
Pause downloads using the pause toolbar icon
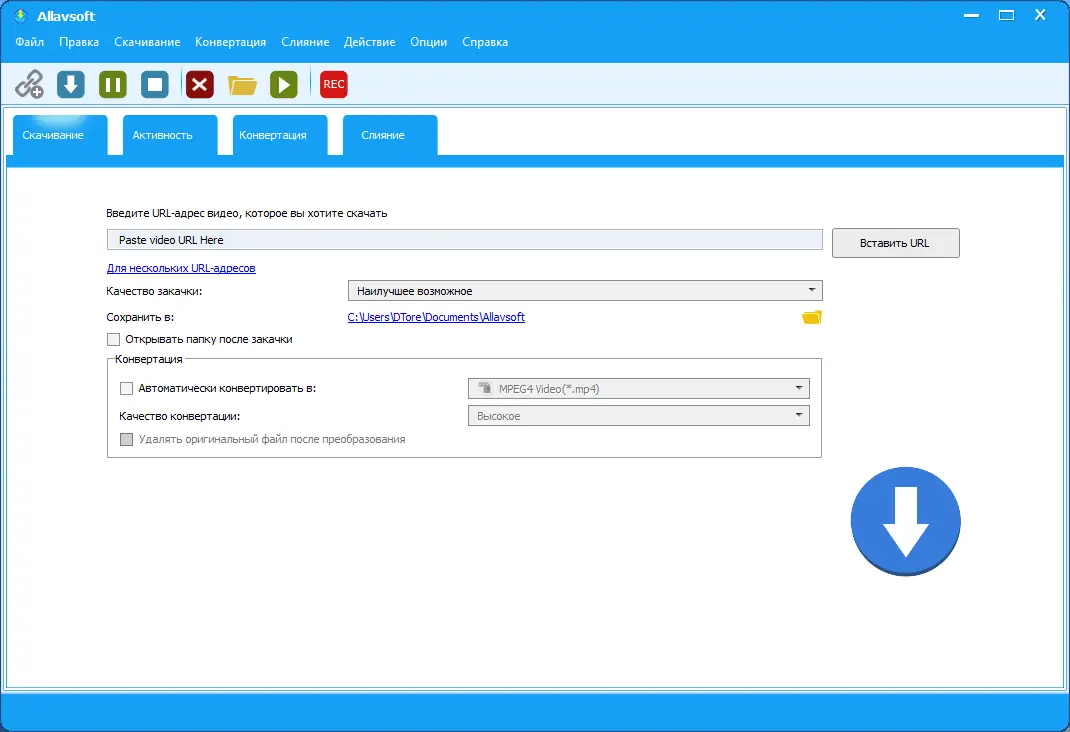(x=112, y=84)
